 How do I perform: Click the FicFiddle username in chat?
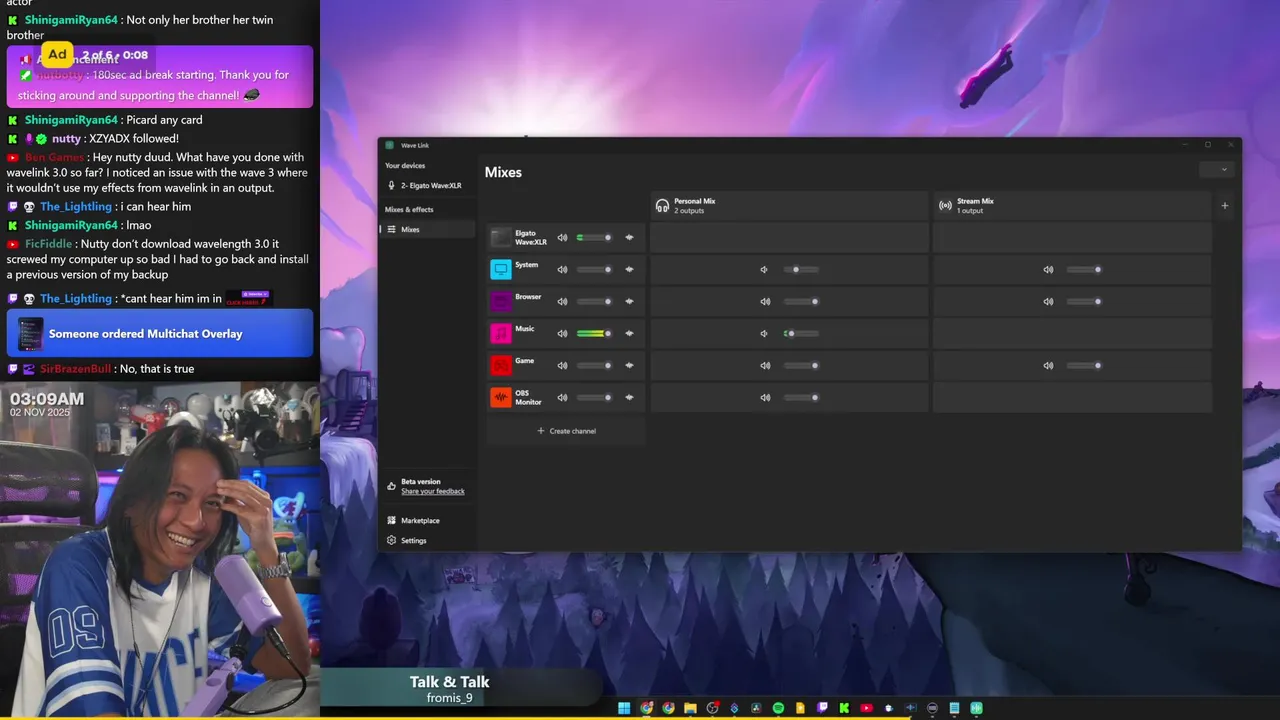point(49,244)
